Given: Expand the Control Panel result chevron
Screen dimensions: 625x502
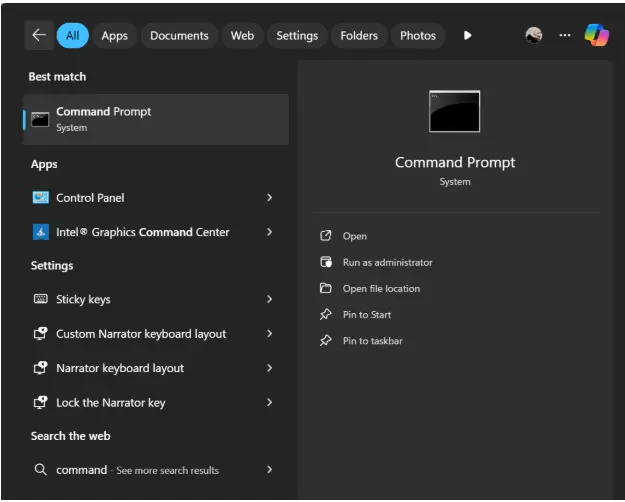Looking at the screenshot, I should point(269,197).
